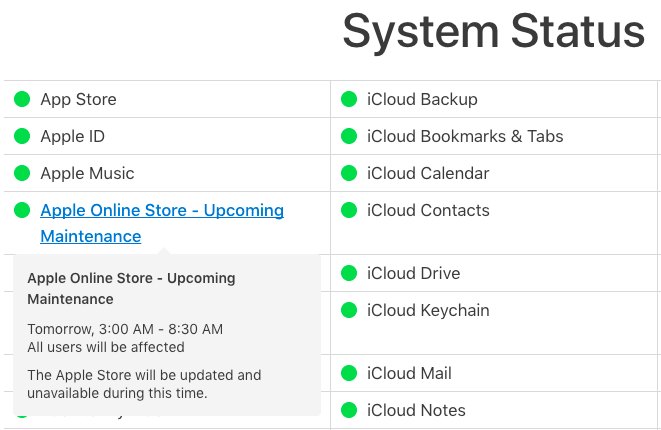Select the status dot for iCloud Bookmarks & Tabs
The height and width of the screenshot is (430, 661).
tap(349, 136)
